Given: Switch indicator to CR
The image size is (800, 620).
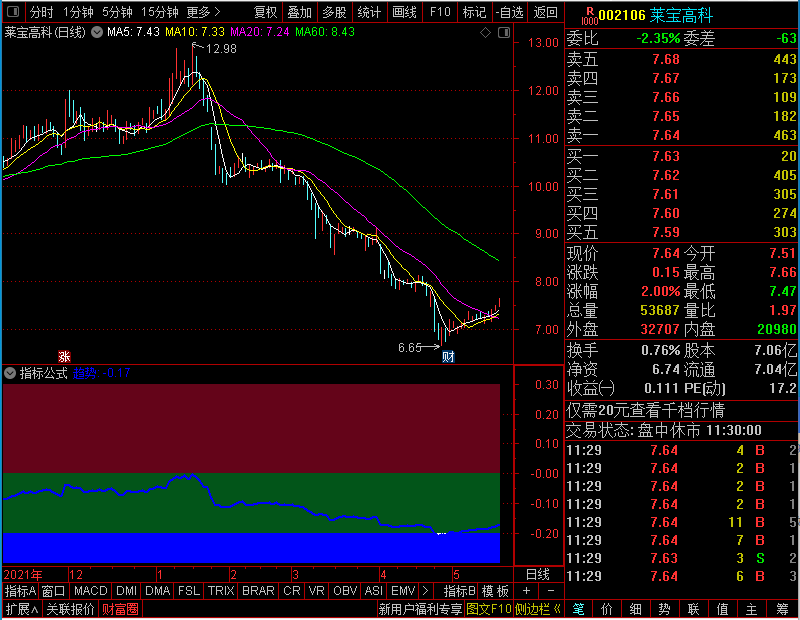Looking at the screenshot, I should pos(292,591).
